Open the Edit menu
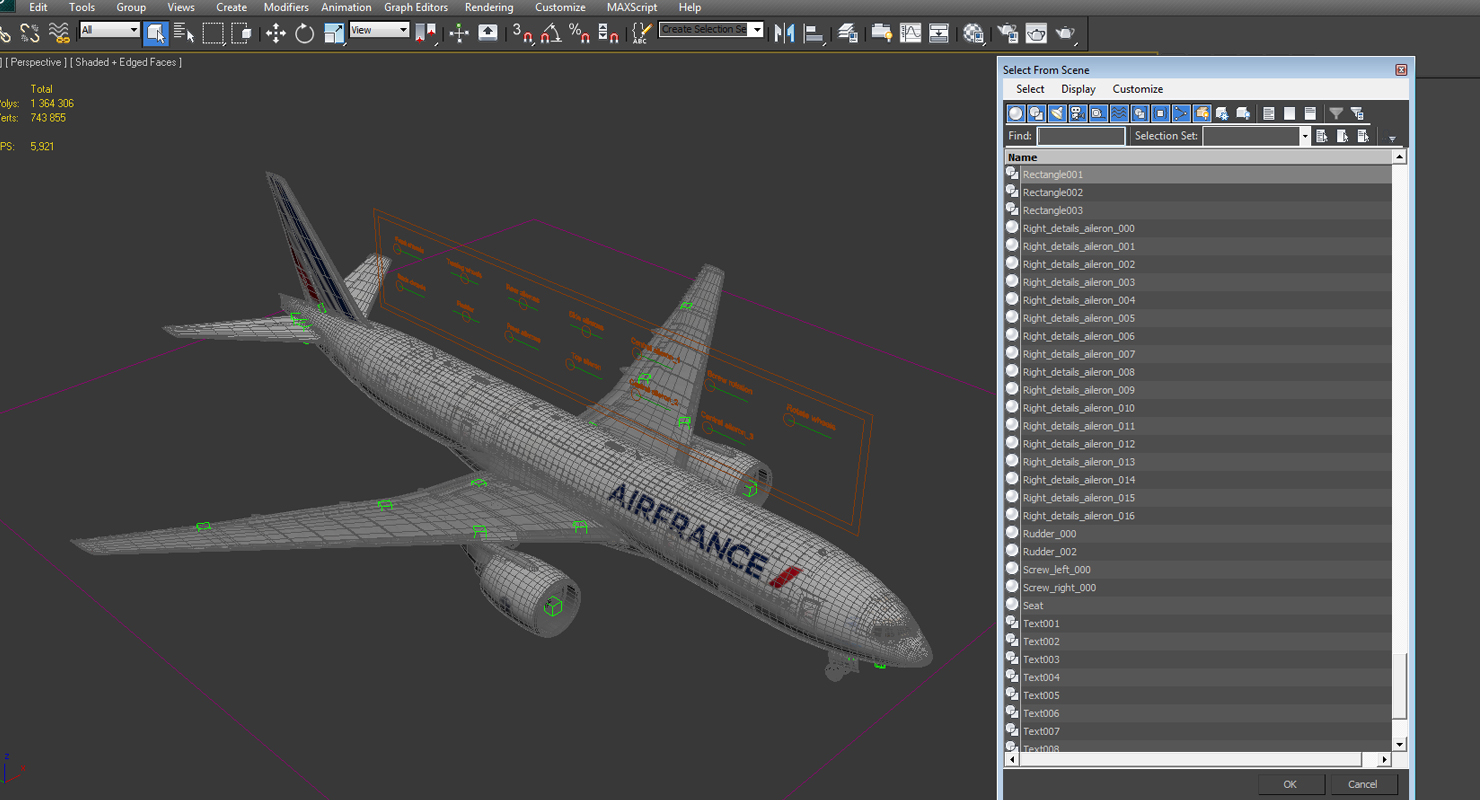Image resolution: width=1480 pixels, height=800 pixels. coord(38,7)
